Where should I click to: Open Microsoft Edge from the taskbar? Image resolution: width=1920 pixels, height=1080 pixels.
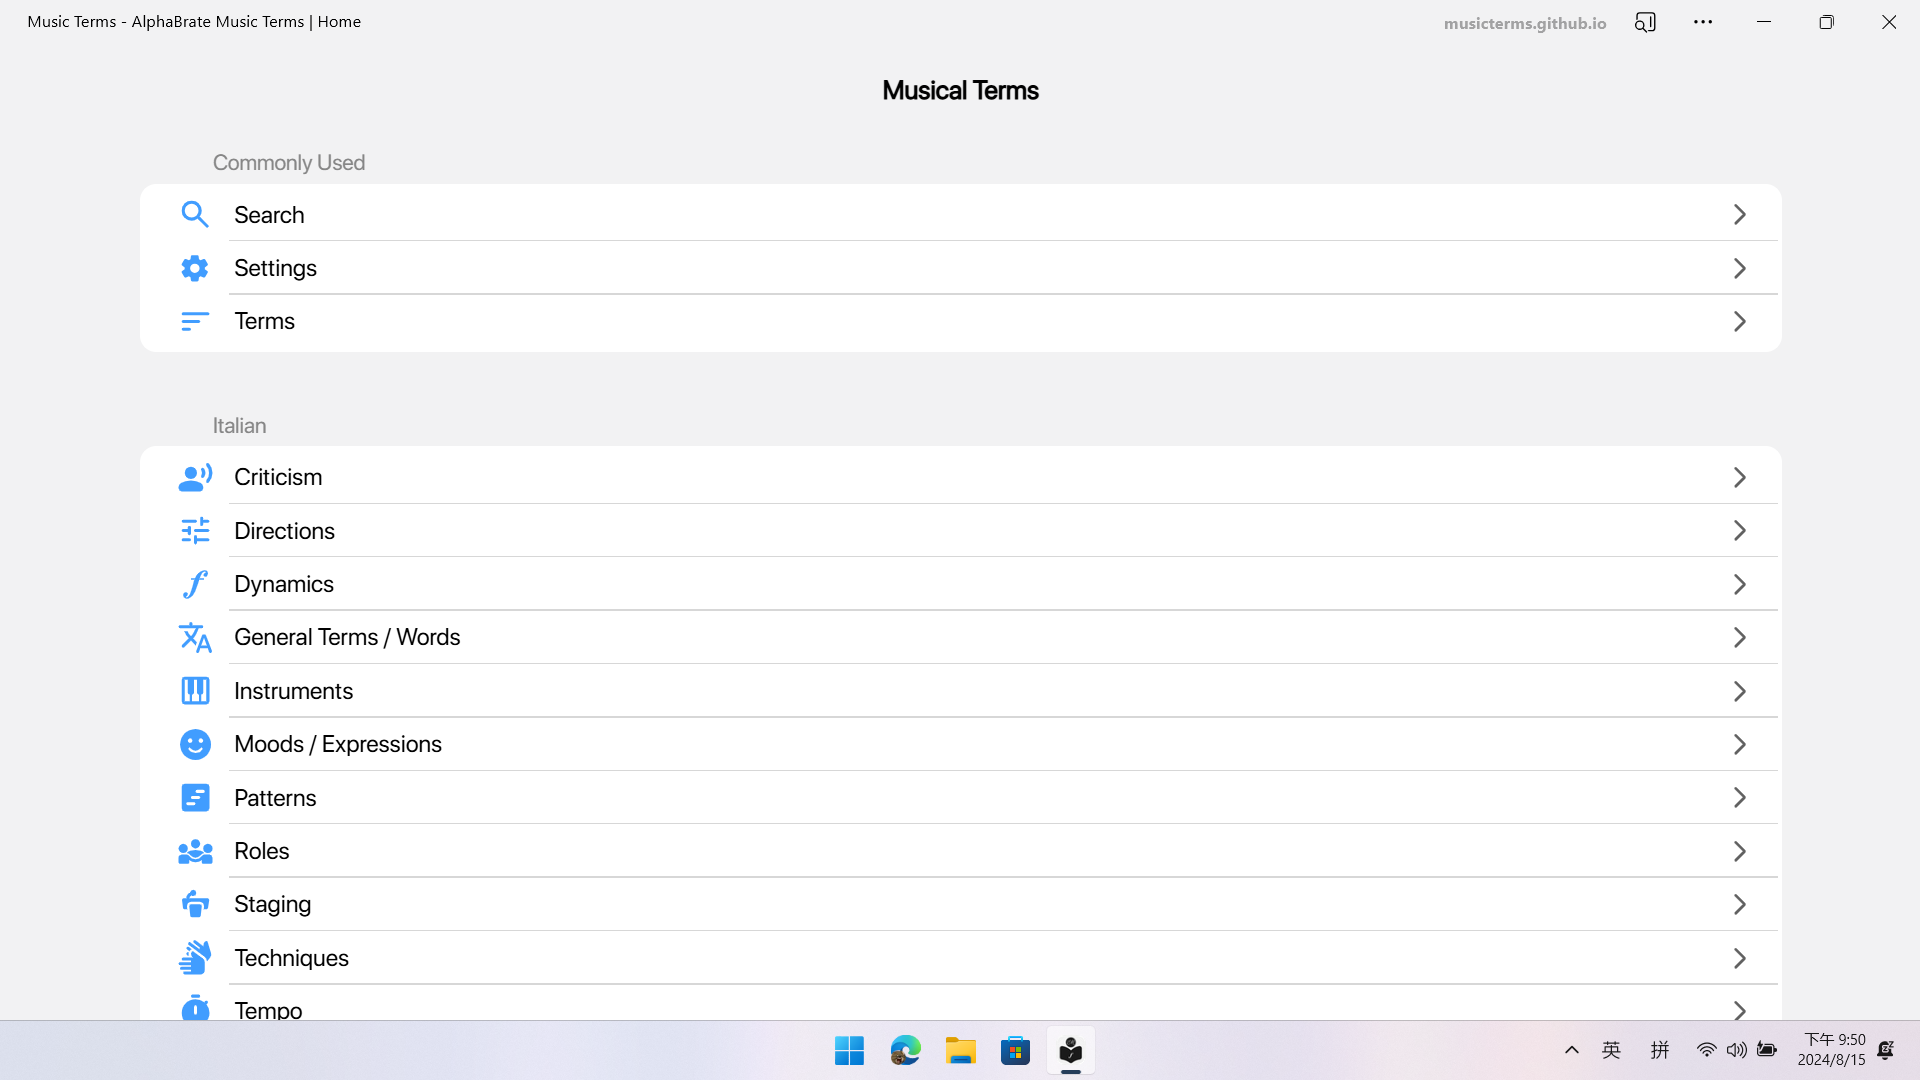(905, 1051)
